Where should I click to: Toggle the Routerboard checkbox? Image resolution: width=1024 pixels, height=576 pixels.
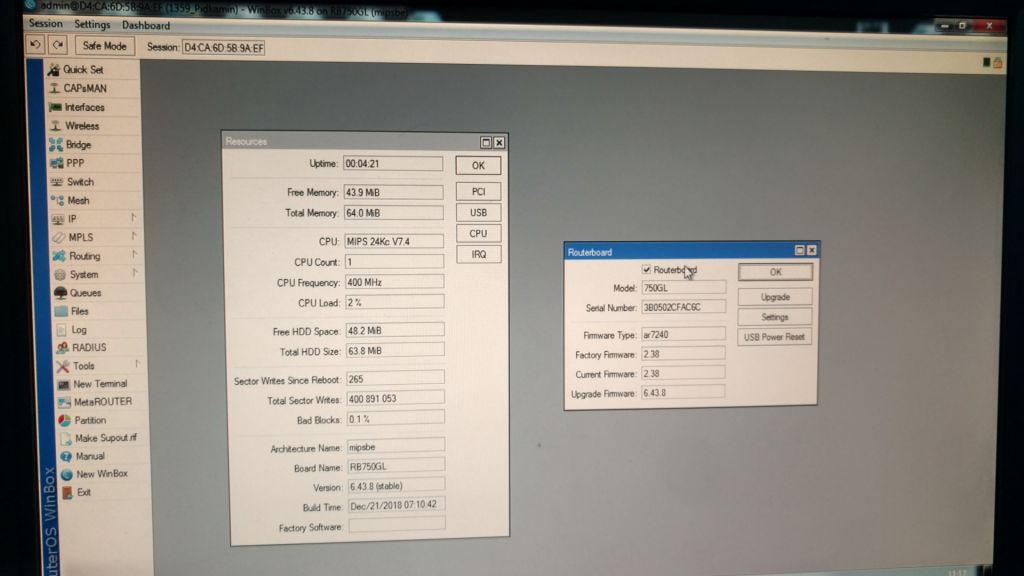pos(647,270)
